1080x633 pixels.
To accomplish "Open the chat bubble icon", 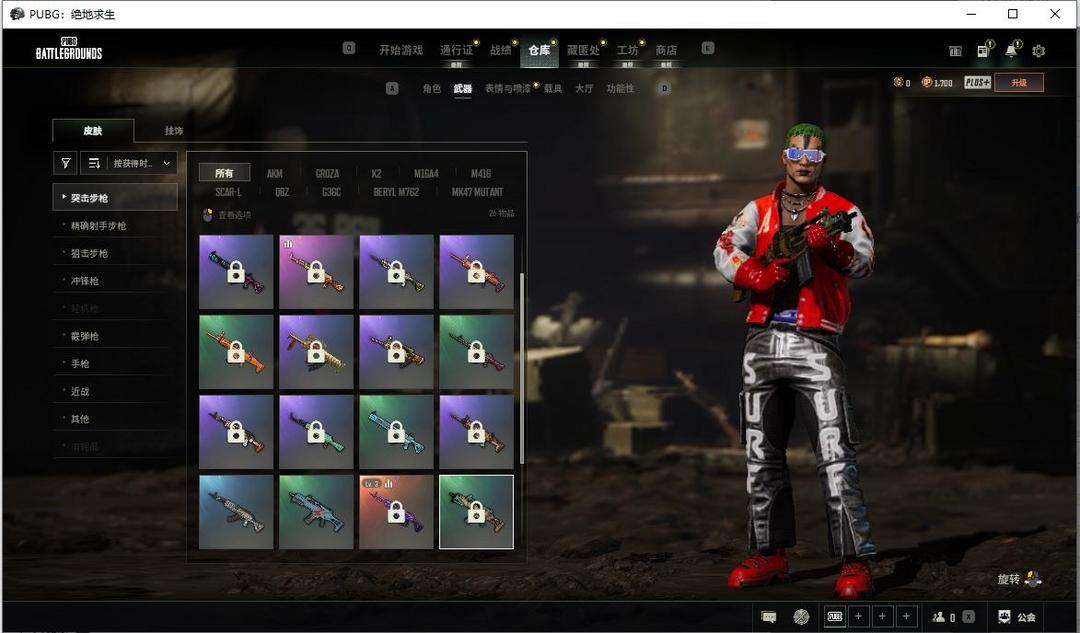I will (x=769, y=617).
